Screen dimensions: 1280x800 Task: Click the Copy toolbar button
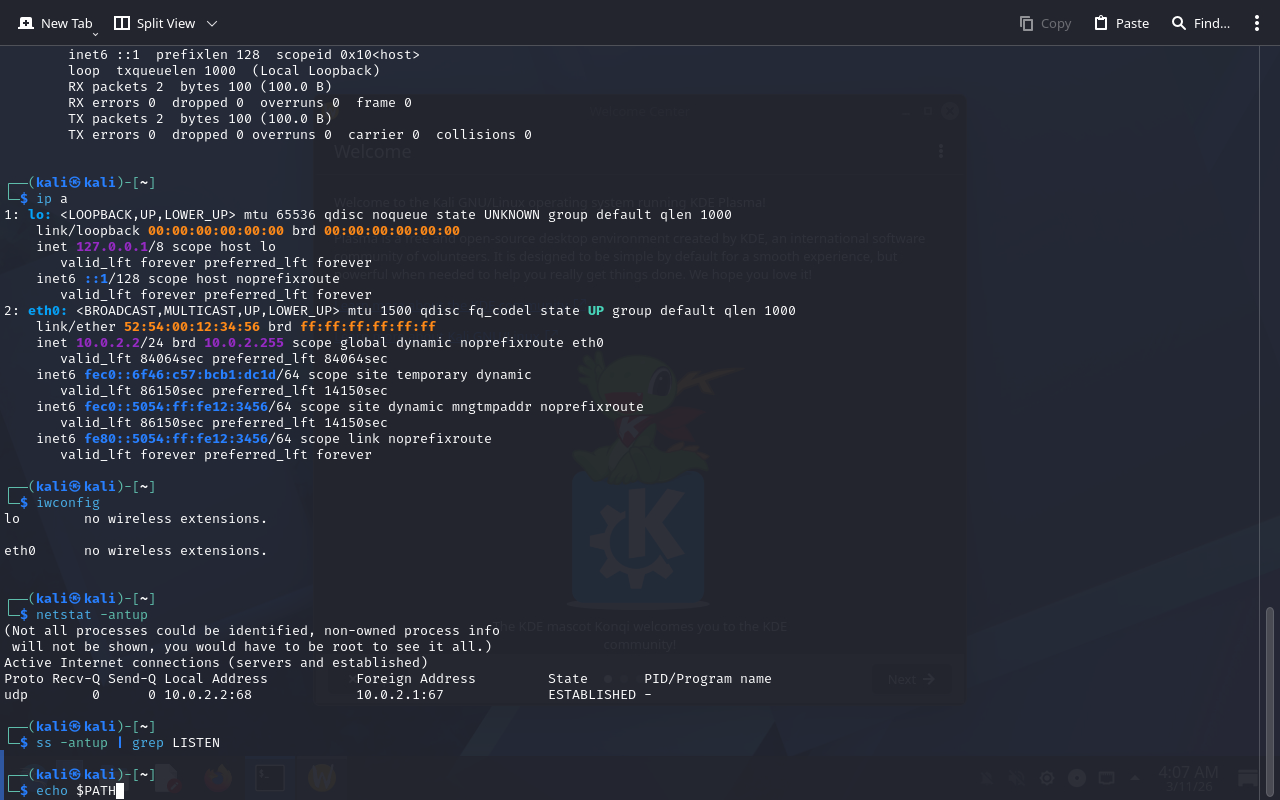pos(1045,23)
